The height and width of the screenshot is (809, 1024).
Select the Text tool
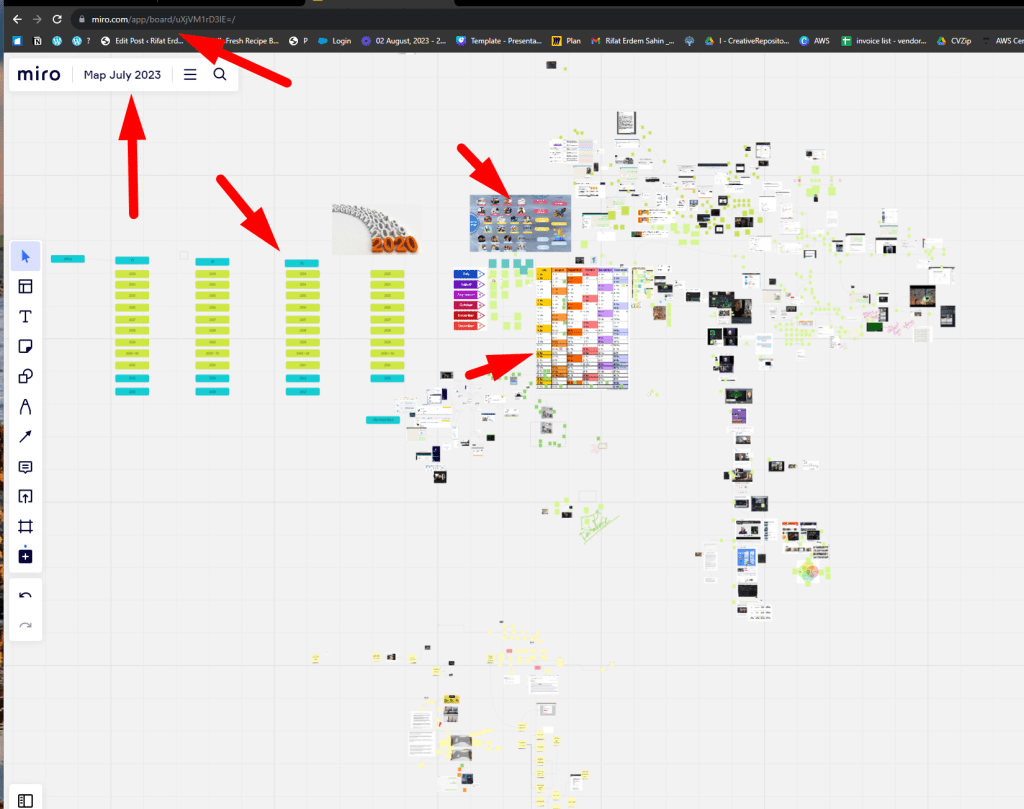tap(25, 316)
